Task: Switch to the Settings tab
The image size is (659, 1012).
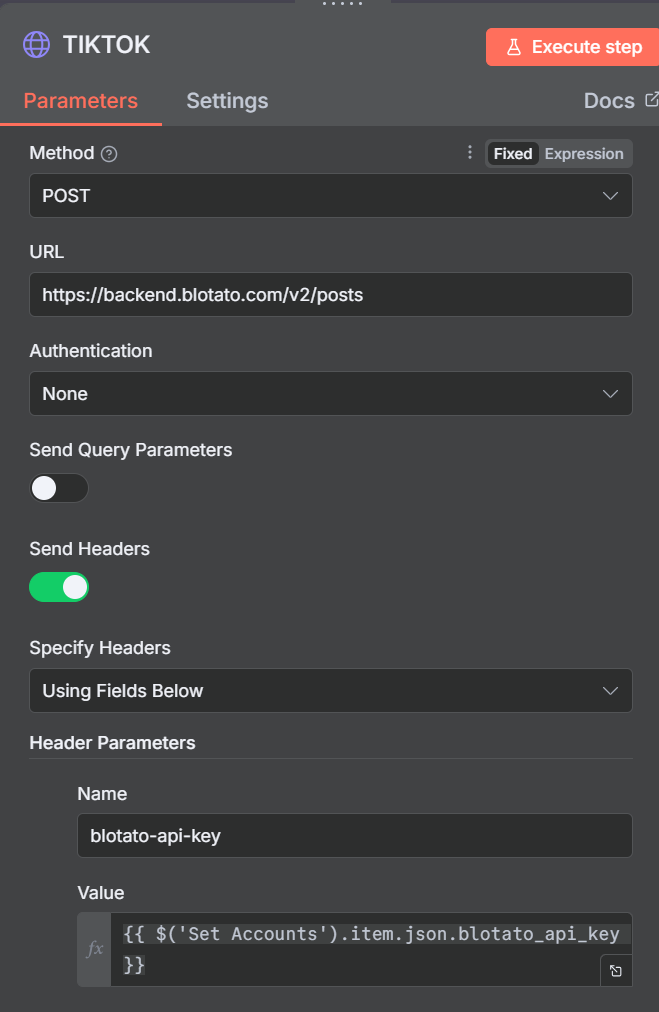Action: pyautogui.click(x=227, y=101)
